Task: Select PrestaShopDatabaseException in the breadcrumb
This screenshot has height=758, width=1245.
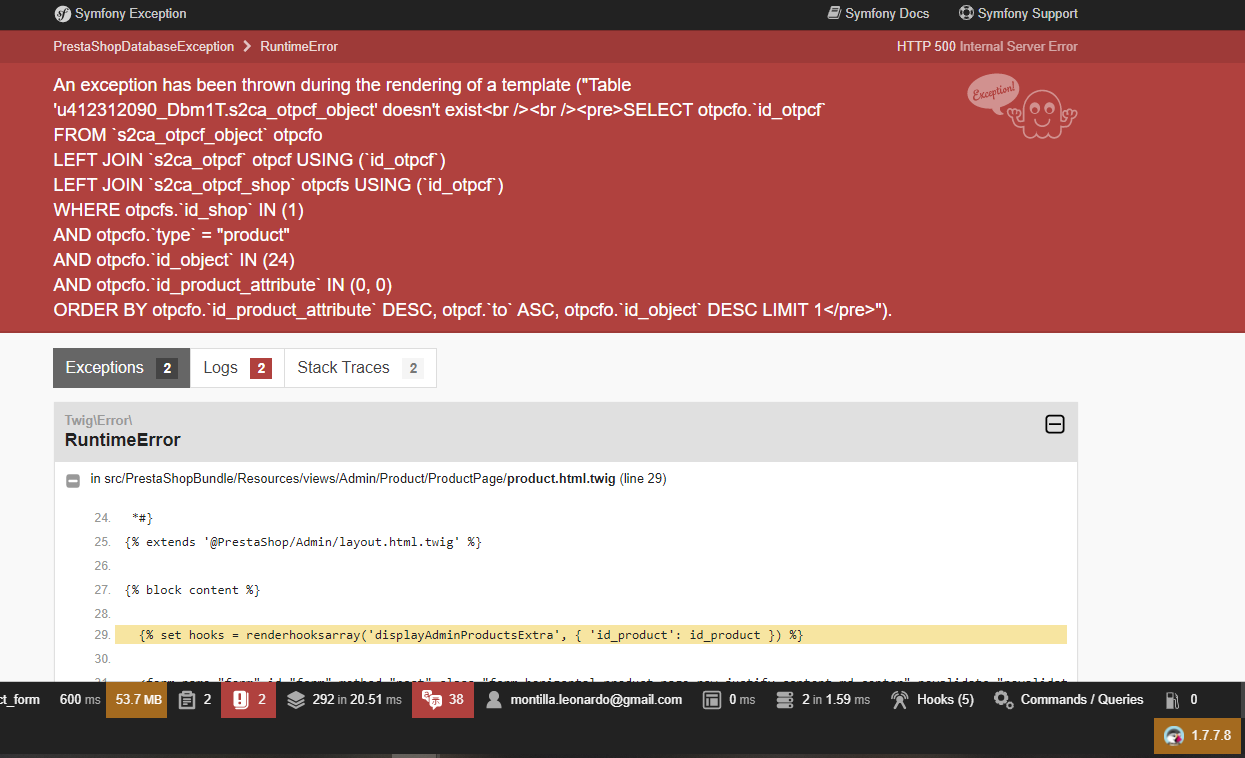Action: click(144, 47)
